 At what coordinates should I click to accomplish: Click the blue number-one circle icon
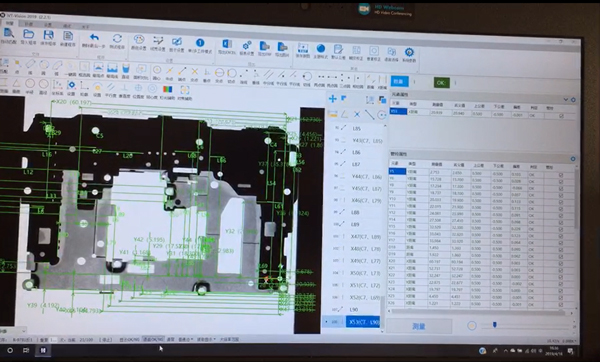[200, 42]
